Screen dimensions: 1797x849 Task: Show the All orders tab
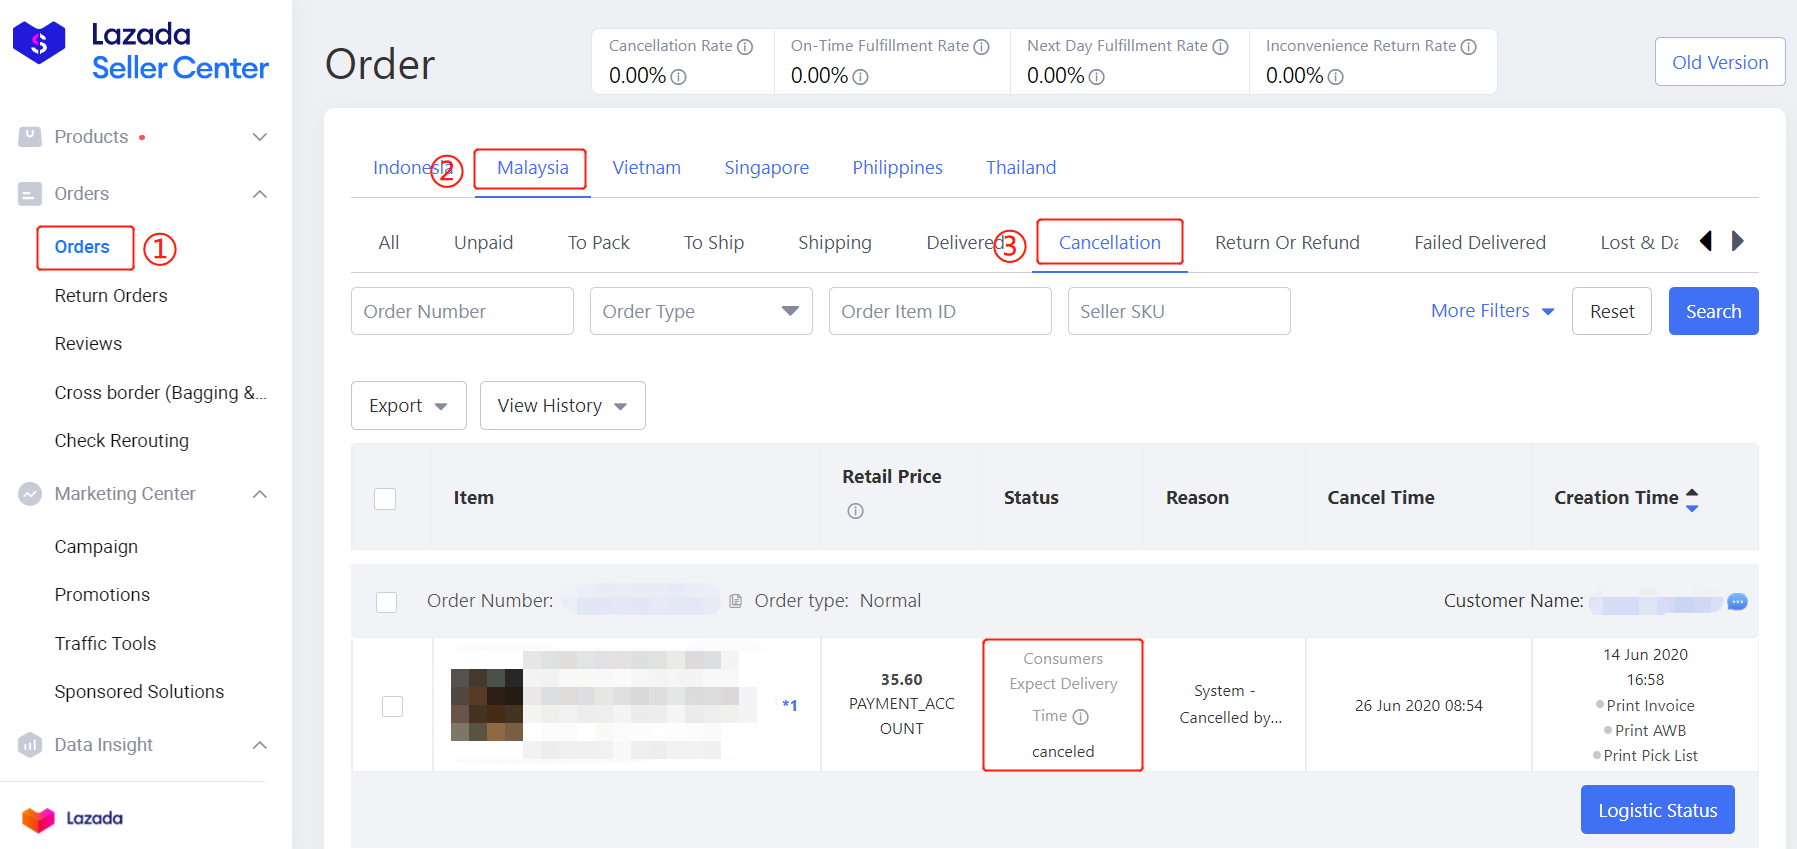(389, 243)
